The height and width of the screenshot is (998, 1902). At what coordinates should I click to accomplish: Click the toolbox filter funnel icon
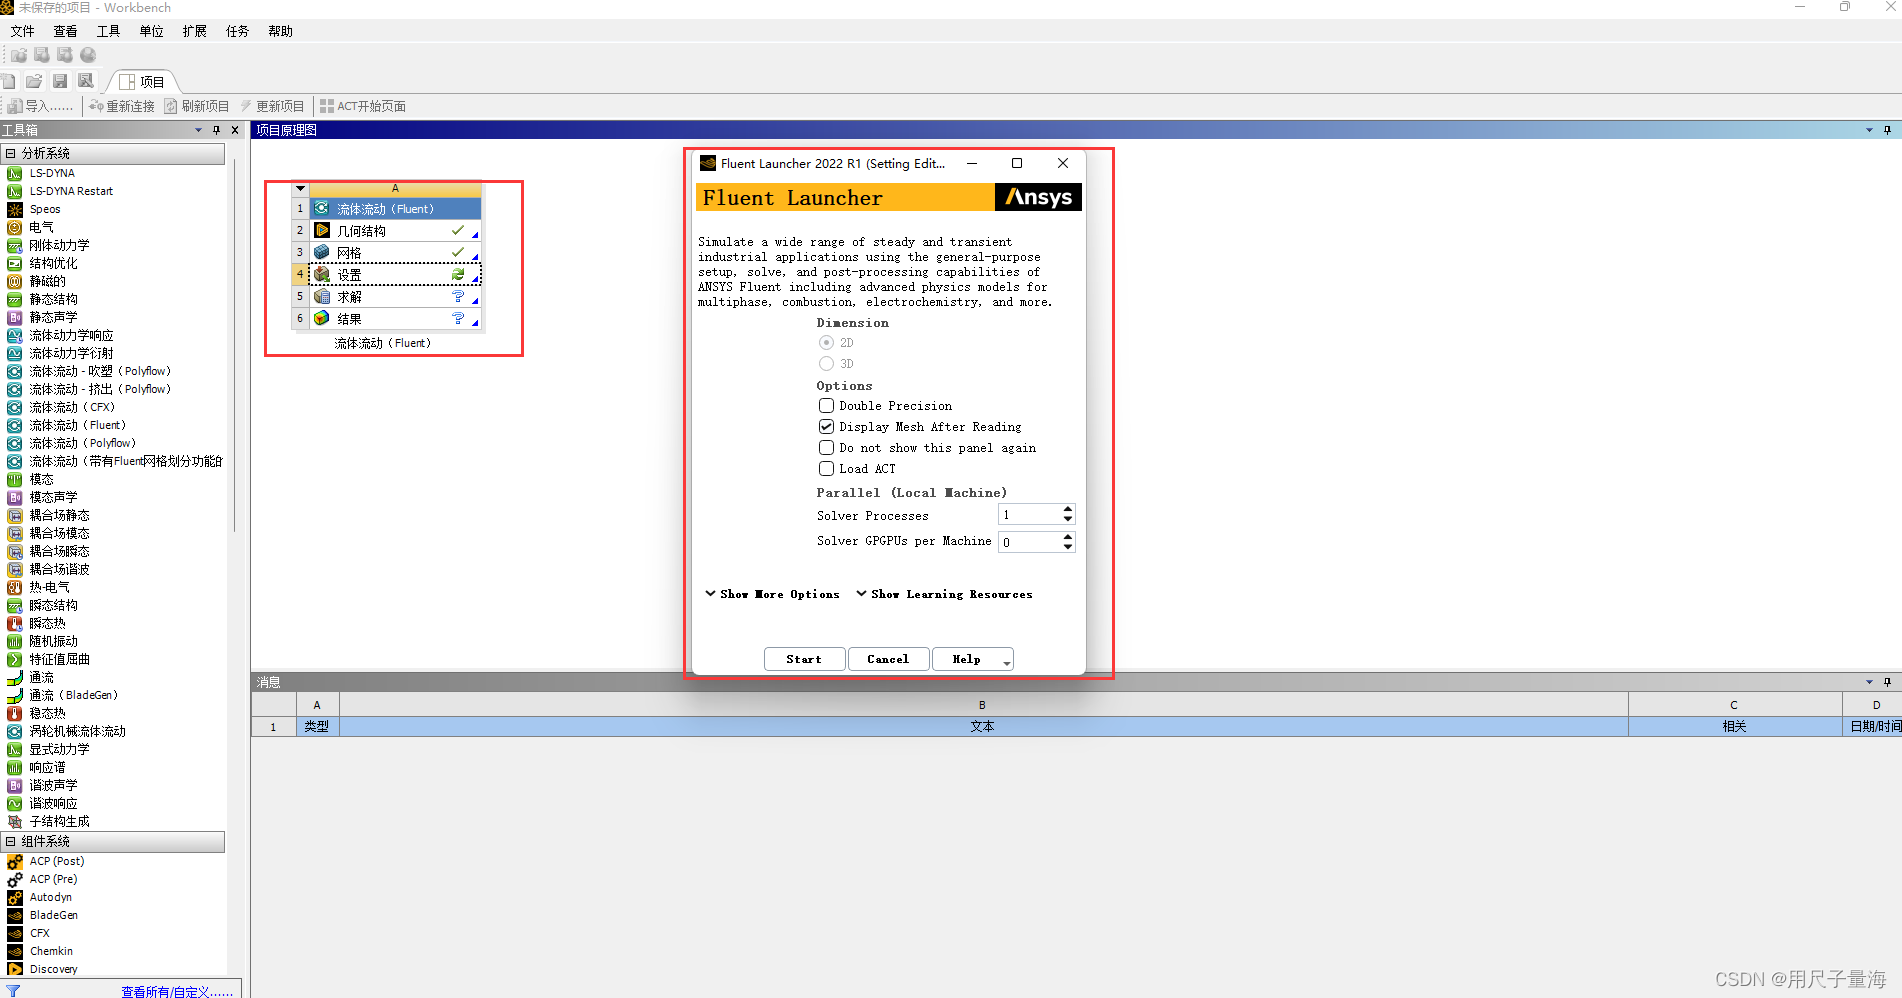point(13,991)
